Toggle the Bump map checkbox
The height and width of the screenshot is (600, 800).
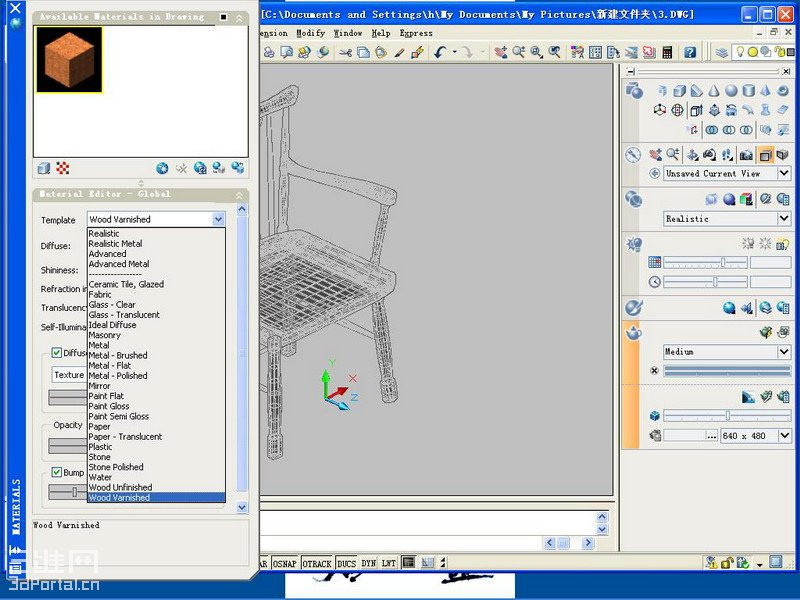[x=57, y=472]
